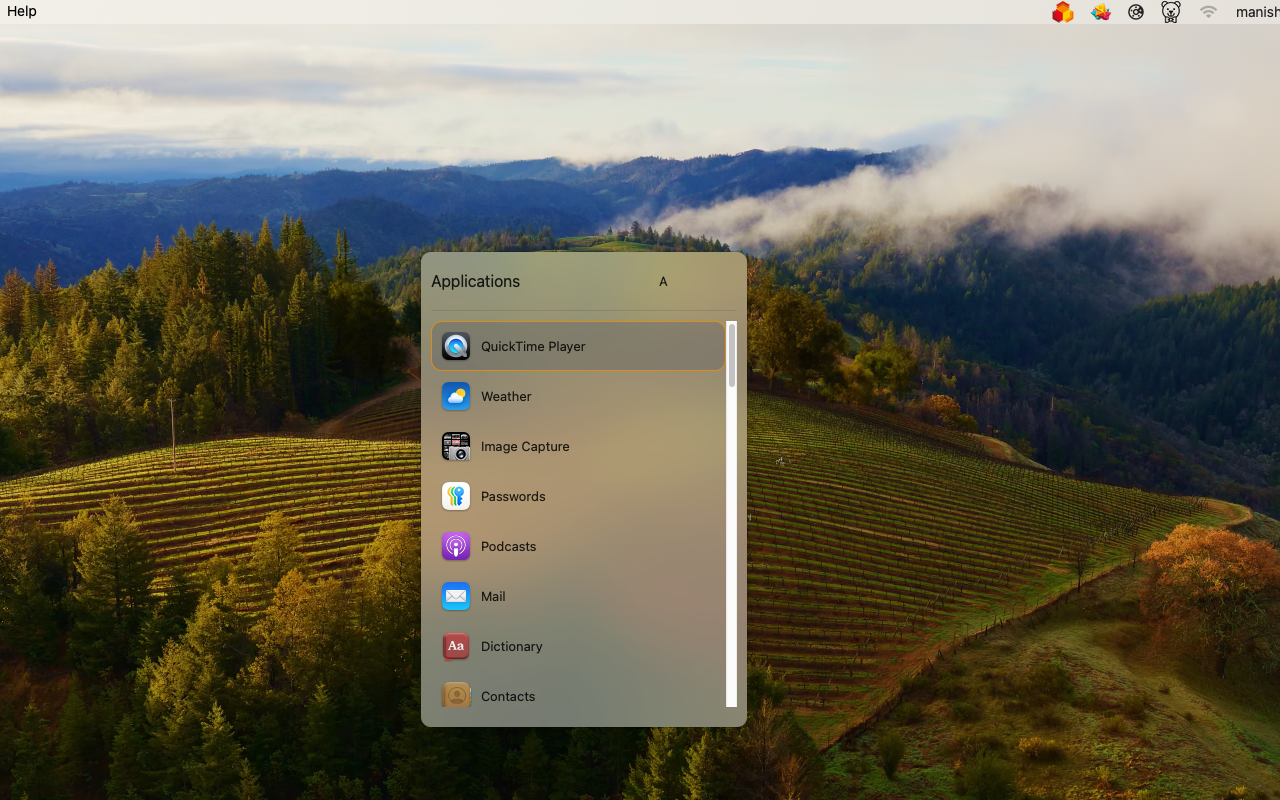Open the QuickTime Player app icon
The width and height of the screenshot is (1280, 800).
pos(456,346)
